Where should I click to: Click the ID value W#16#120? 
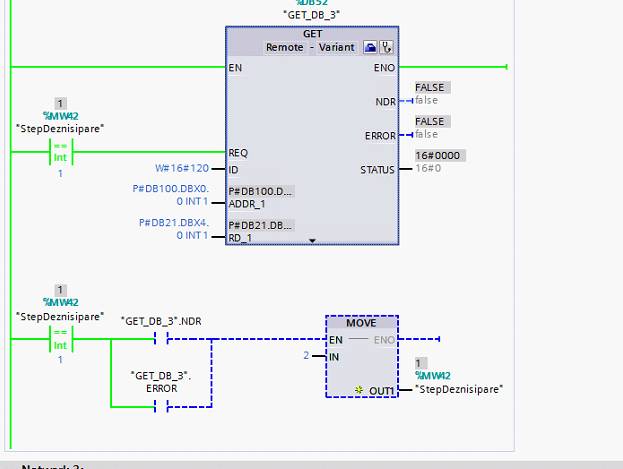pos(182,168)
